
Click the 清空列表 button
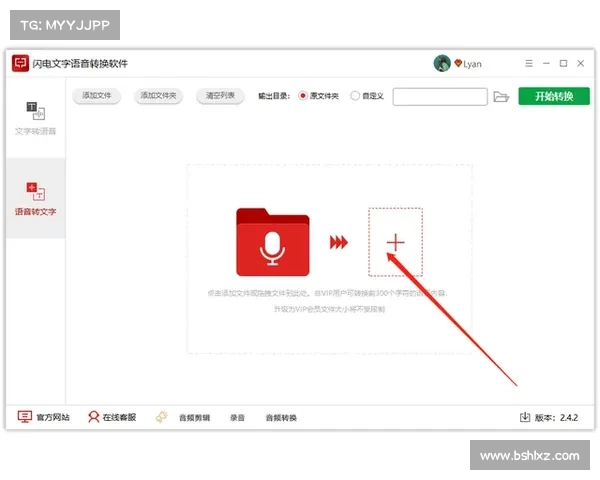[x=220, y=96]
